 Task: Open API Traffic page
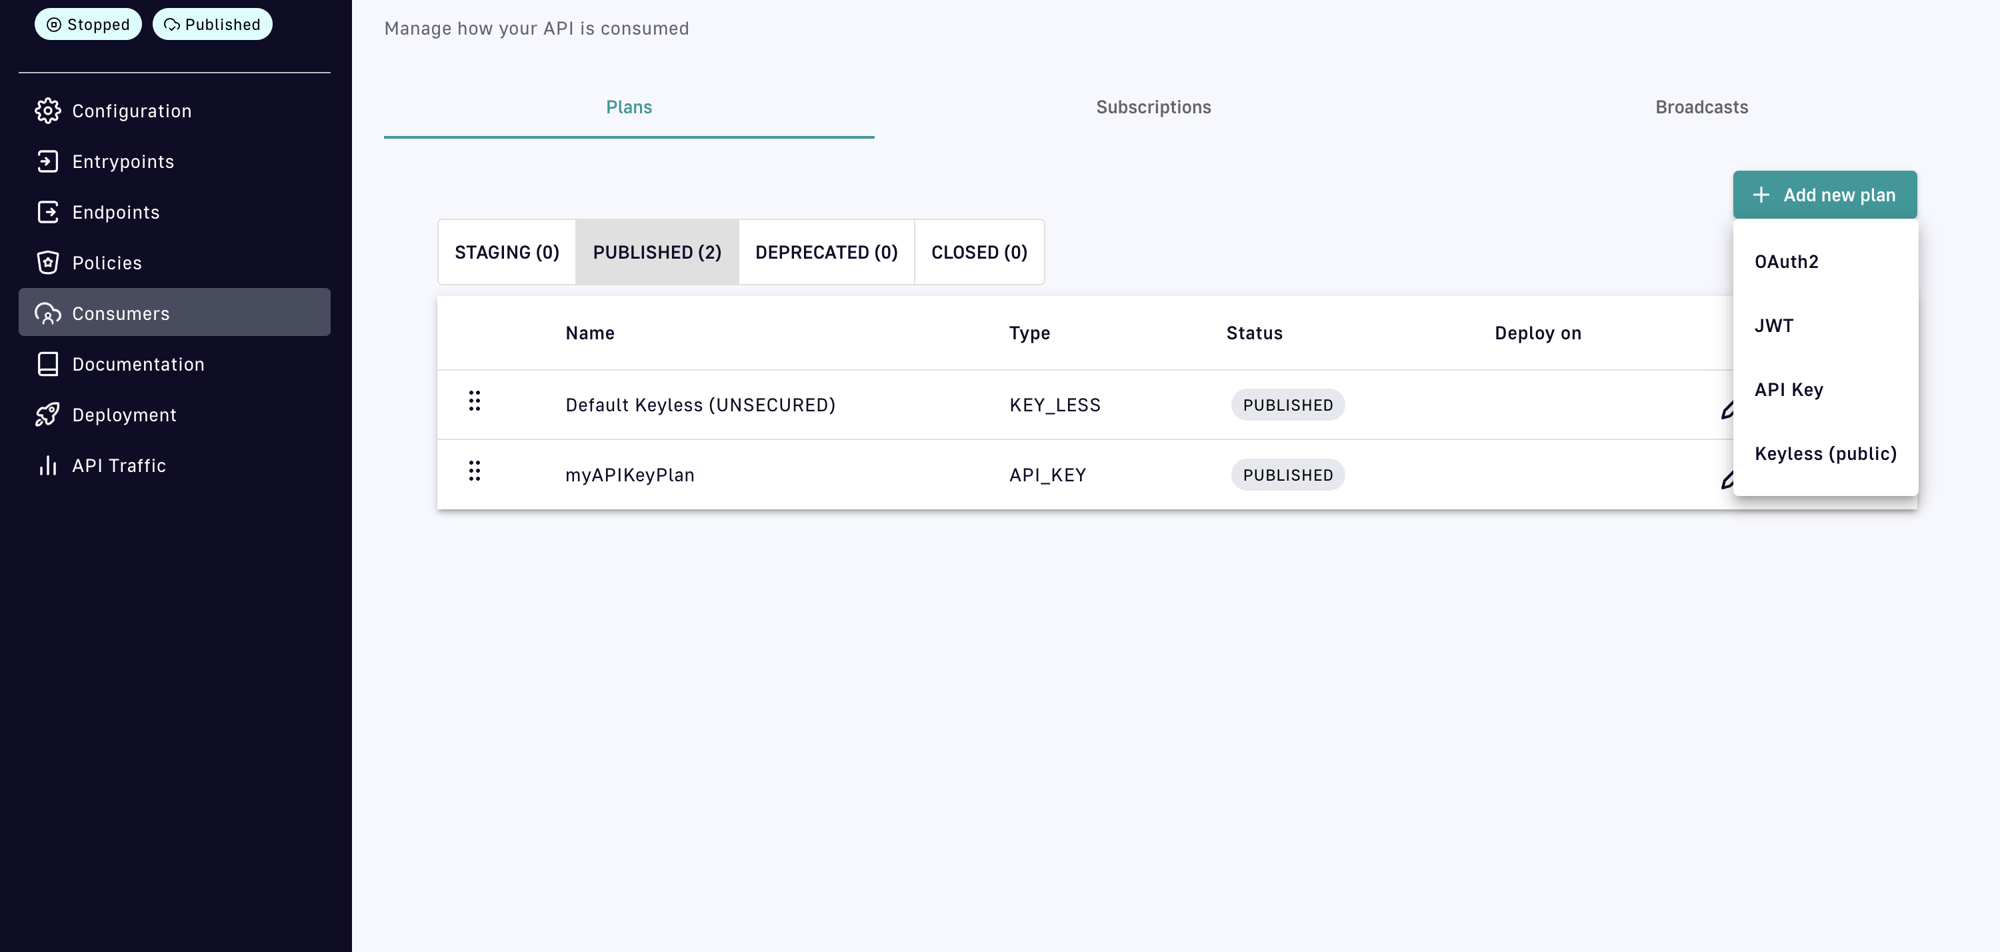(174, 465)
